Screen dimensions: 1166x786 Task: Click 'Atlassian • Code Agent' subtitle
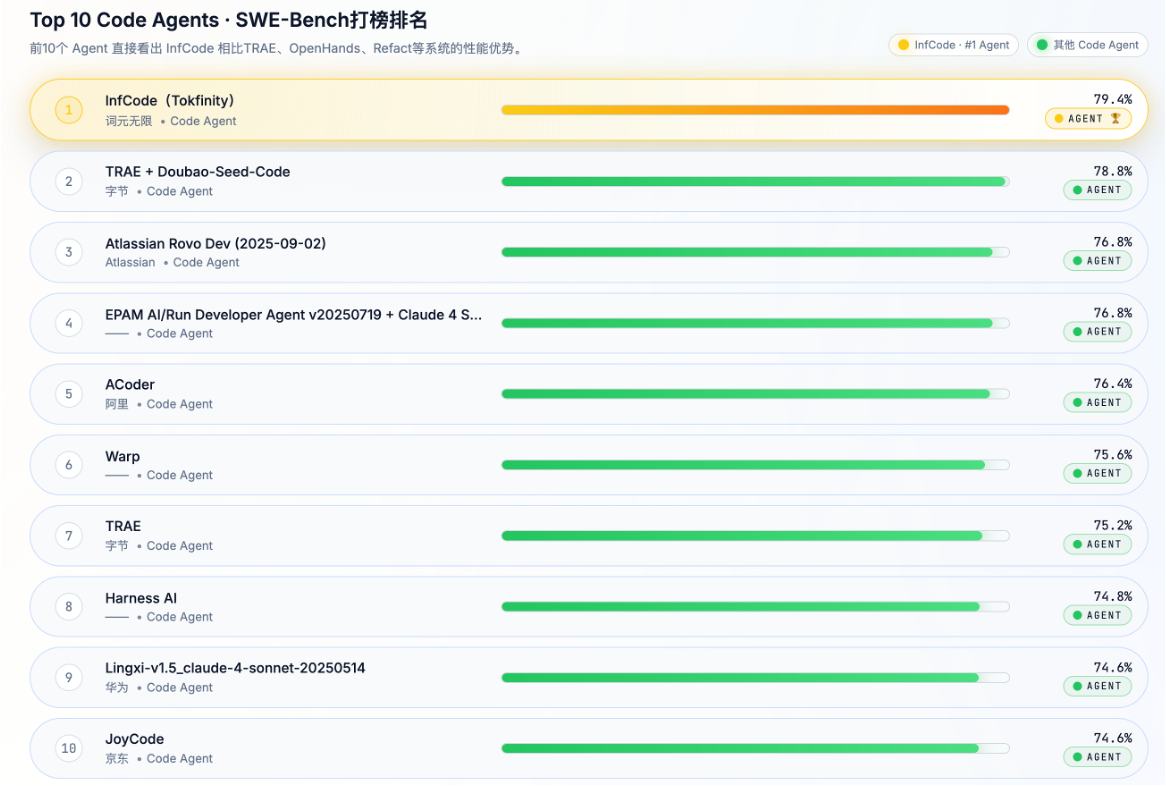pos(172,262)
